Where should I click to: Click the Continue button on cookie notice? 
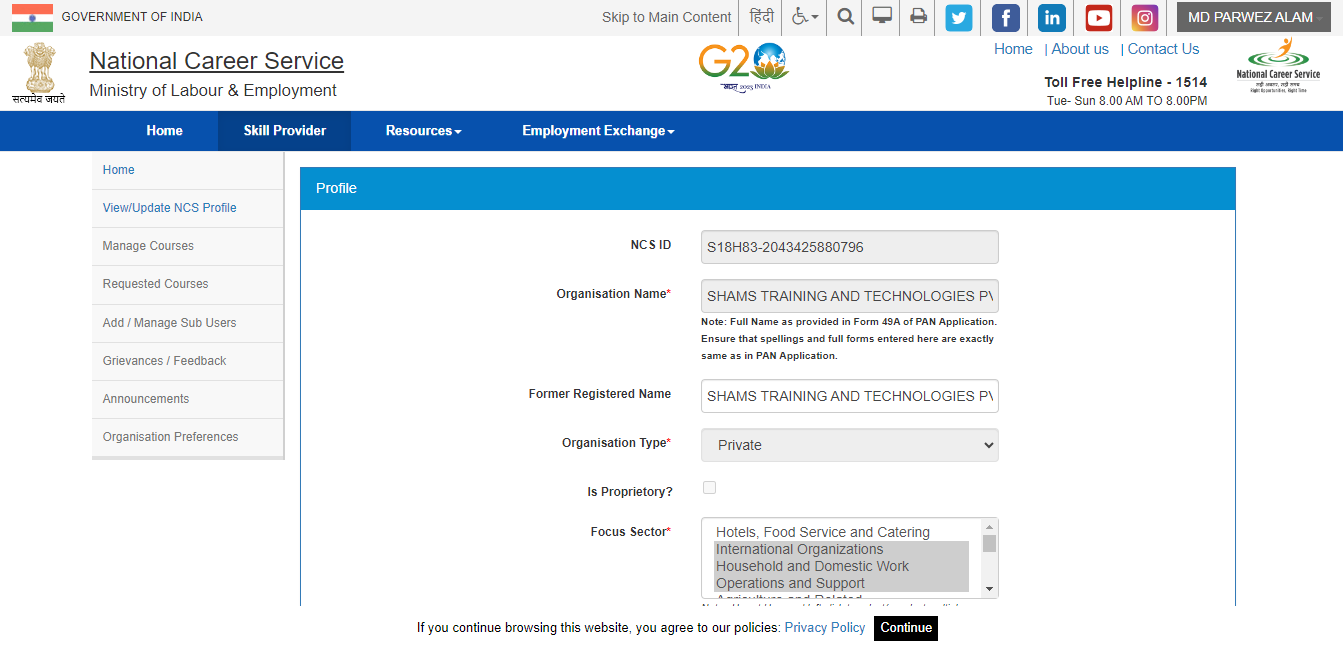click(906, 628)
